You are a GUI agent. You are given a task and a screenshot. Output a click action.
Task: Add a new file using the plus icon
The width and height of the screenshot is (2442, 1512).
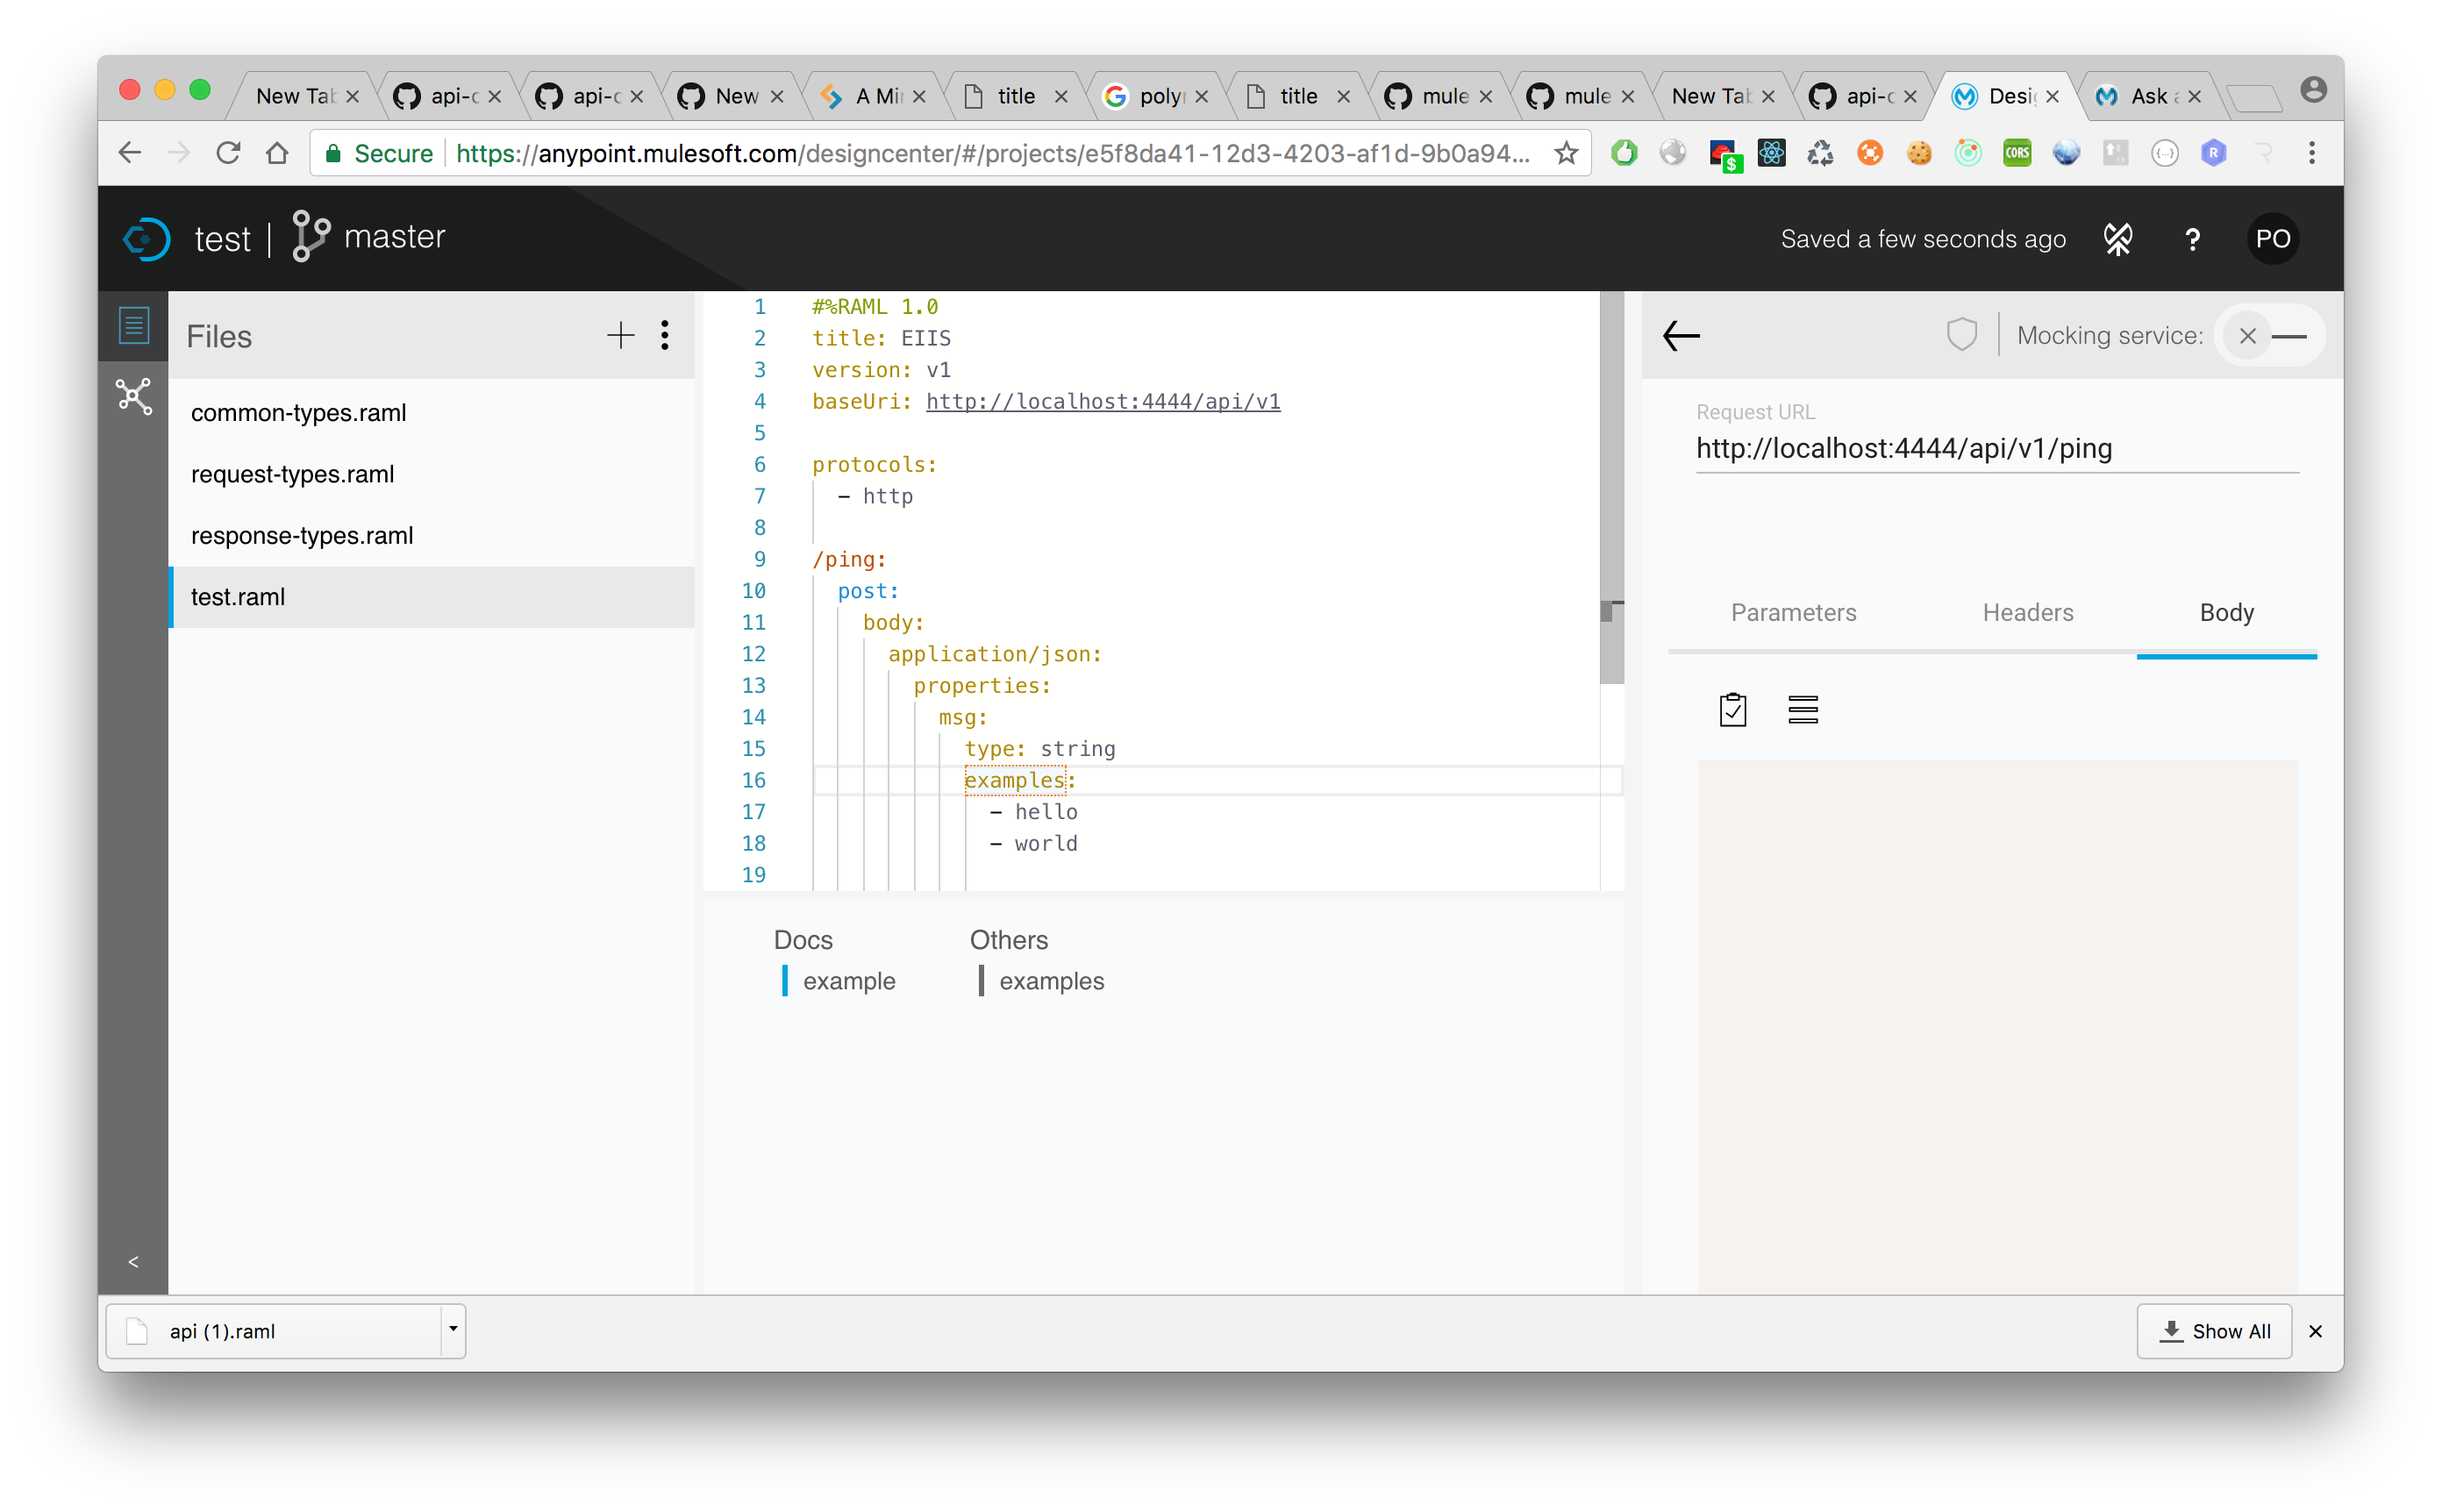pos(621,335)
